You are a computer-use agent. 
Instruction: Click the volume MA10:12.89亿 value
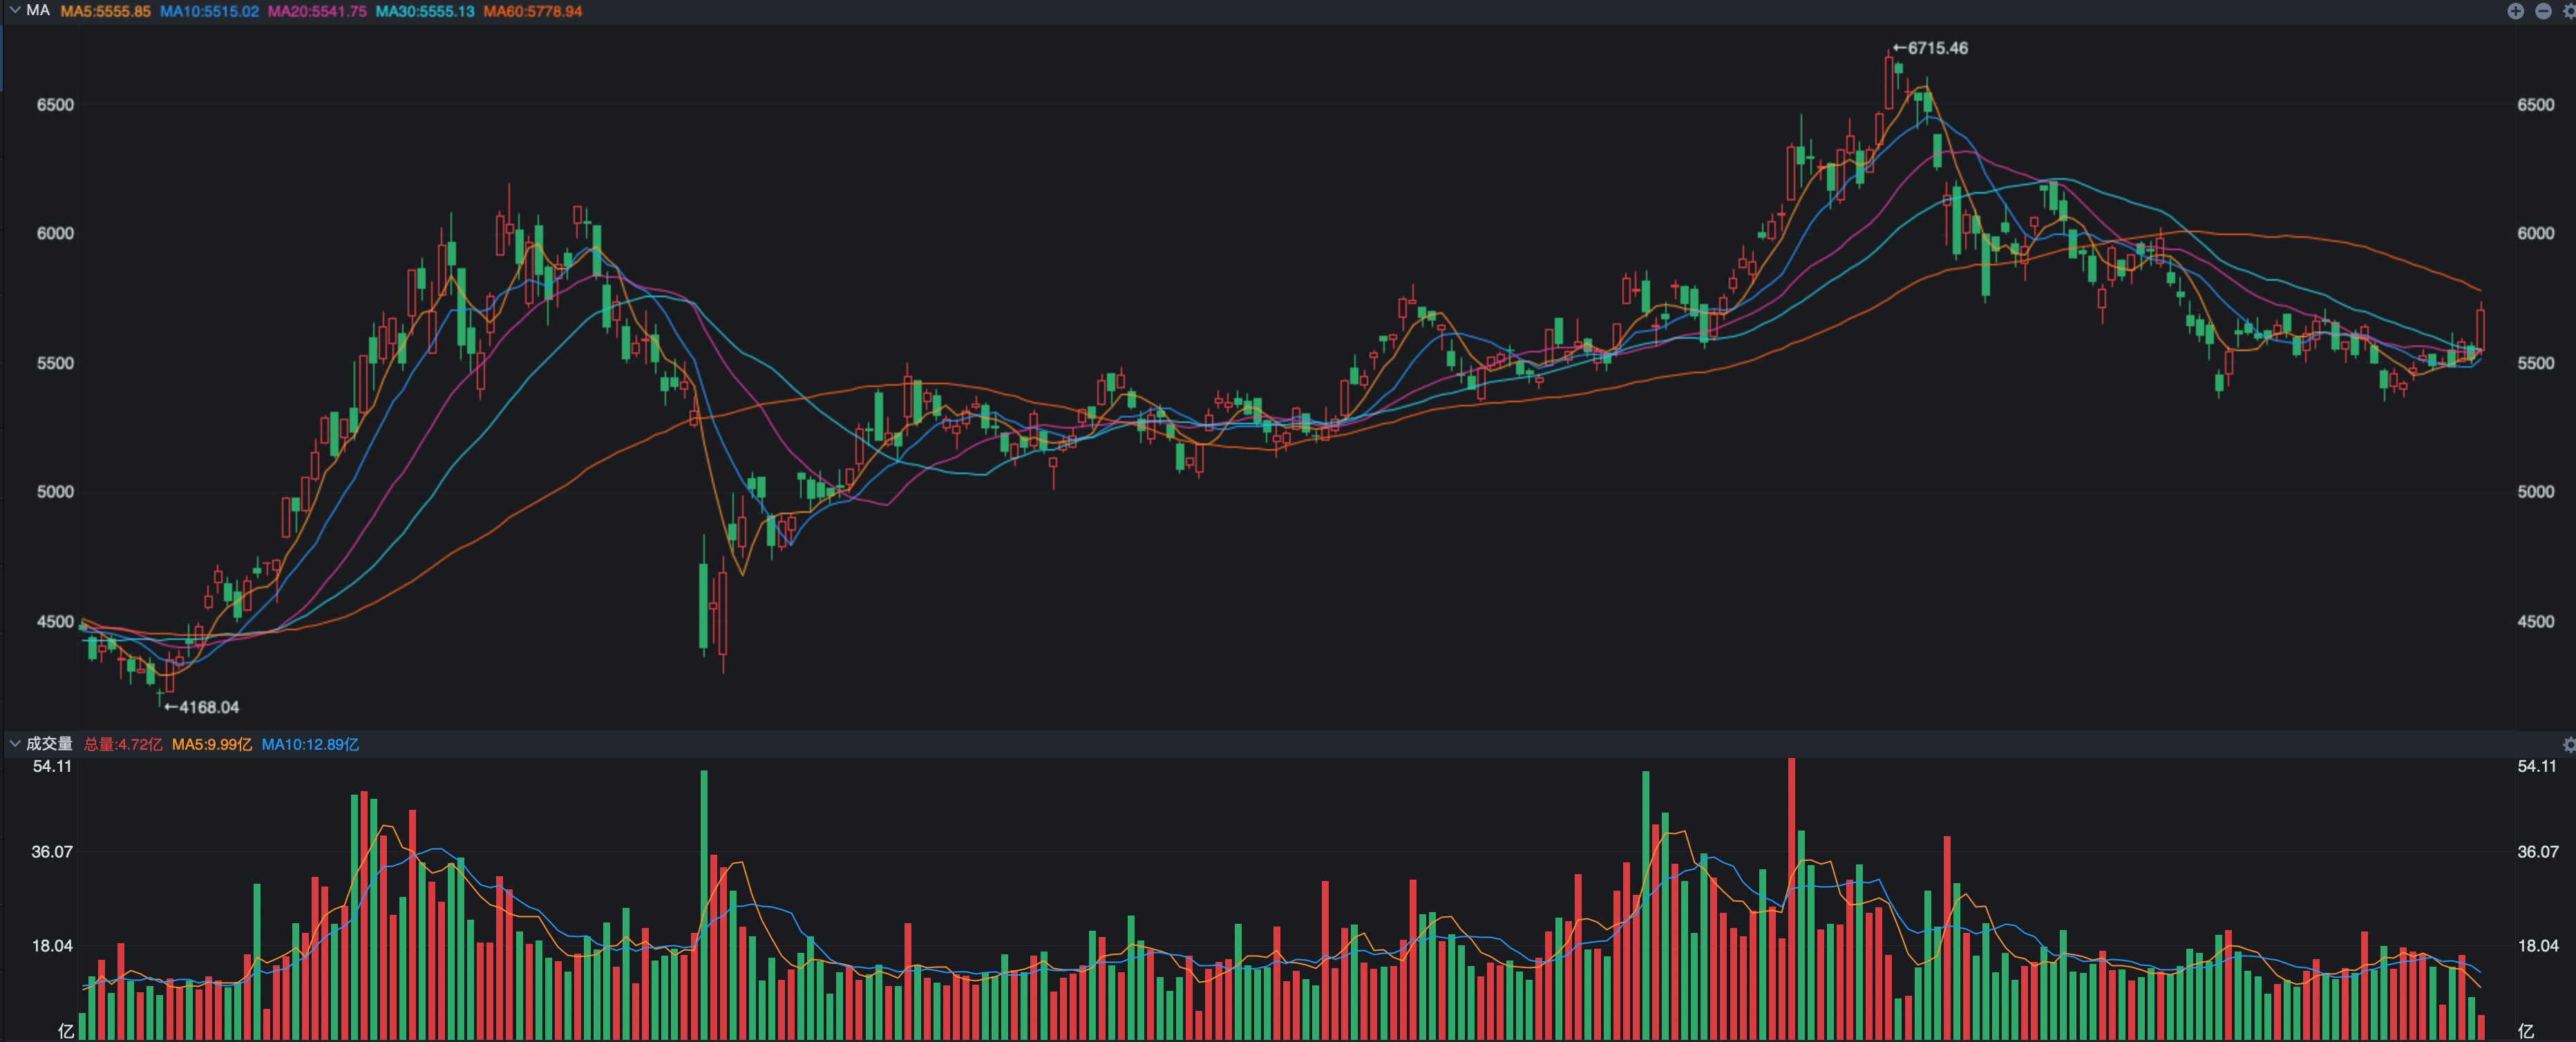click(310, 744)
